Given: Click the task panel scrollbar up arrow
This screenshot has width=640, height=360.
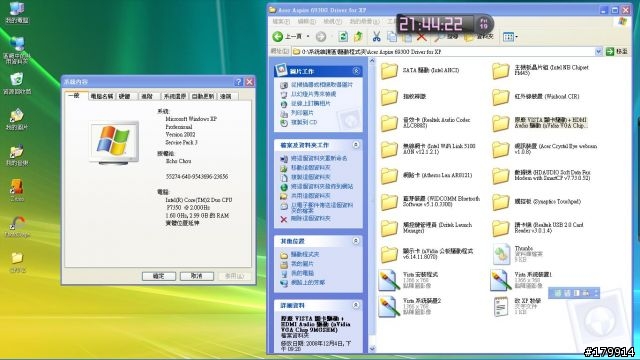Looking at the screenshot, I should [372, 61].
